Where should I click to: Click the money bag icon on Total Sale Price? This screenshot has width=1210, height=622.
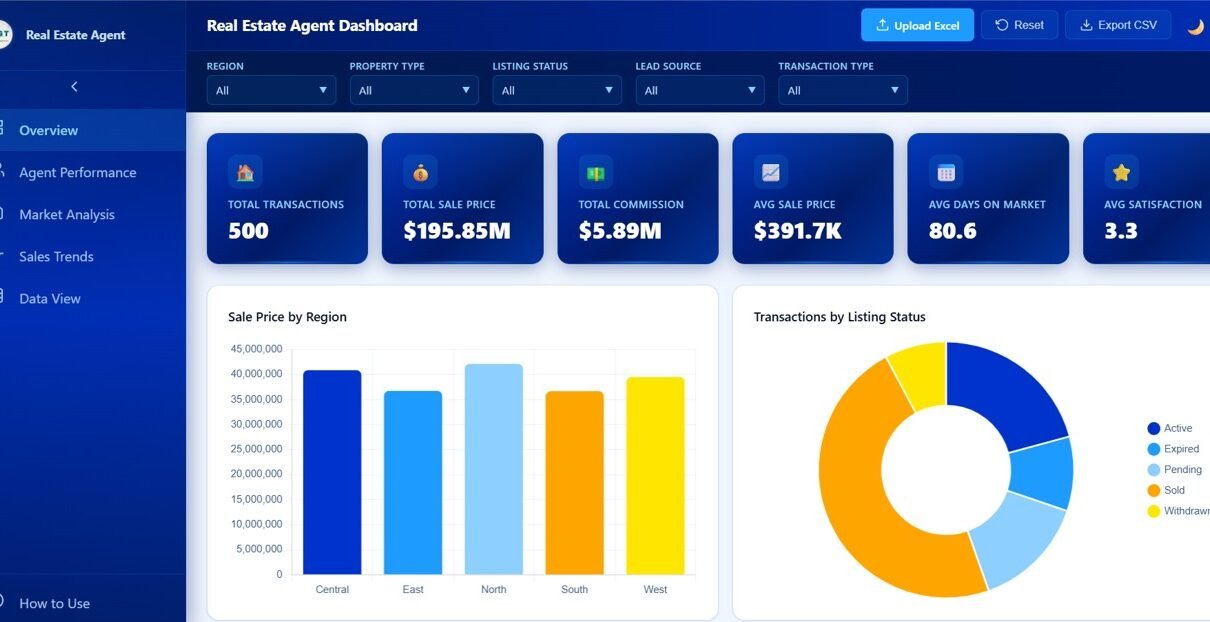tap(420, 172)
